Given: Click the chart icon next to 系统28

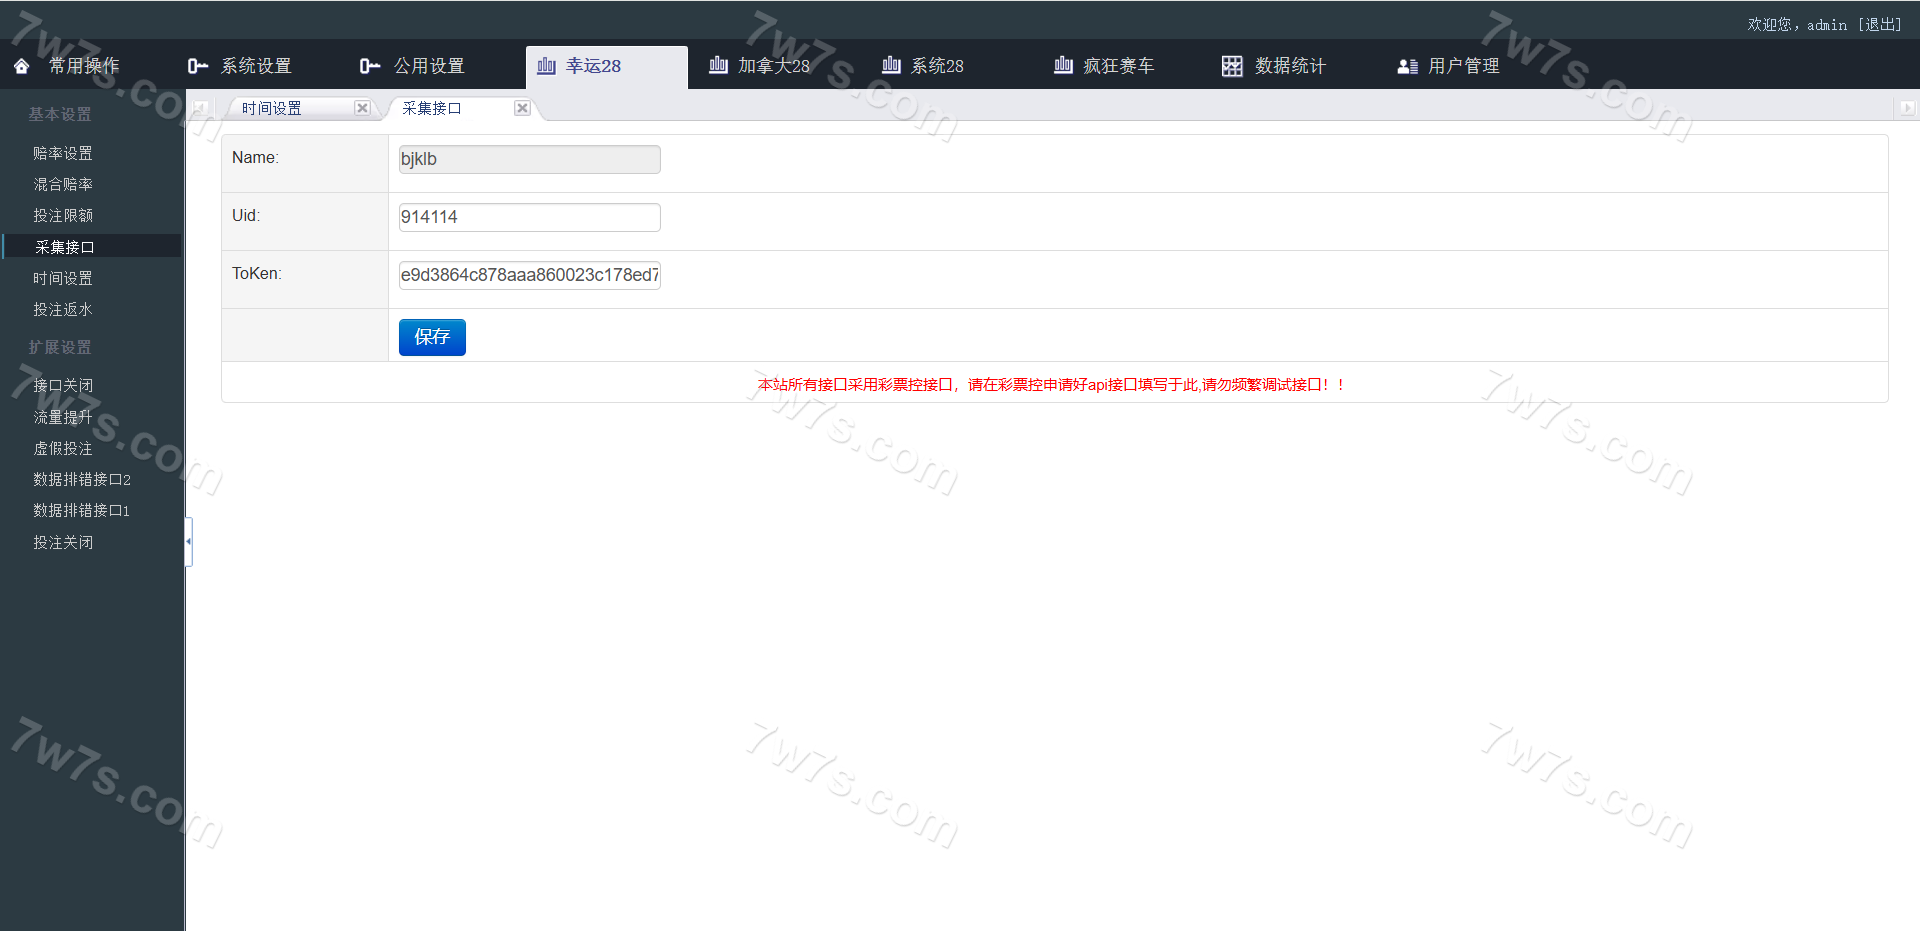Looking at the screenshot, I should [x=891, y=66].
